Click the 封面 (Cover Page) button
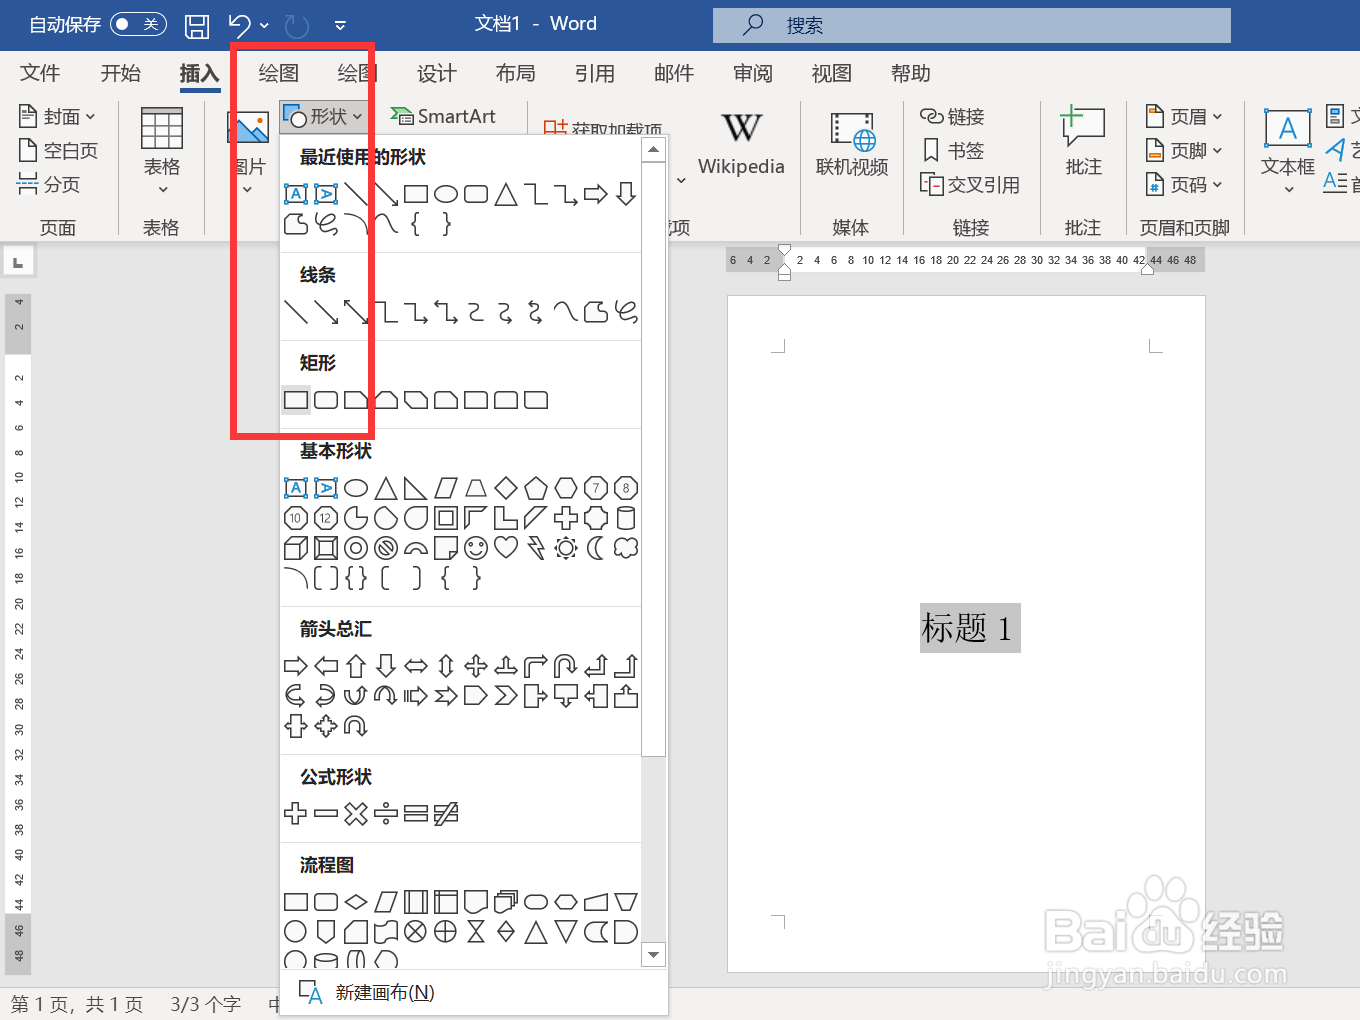This screenshot has height=1020, width=1360. tap(57, 116)
